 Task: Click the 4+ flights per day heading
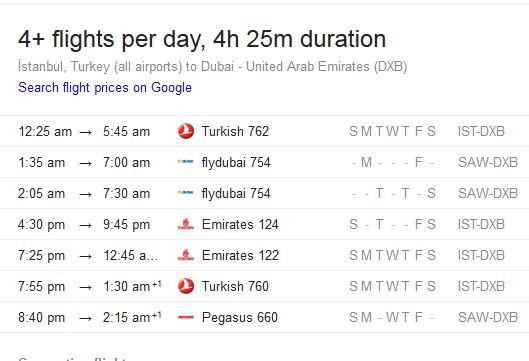[x=202, y=39]
